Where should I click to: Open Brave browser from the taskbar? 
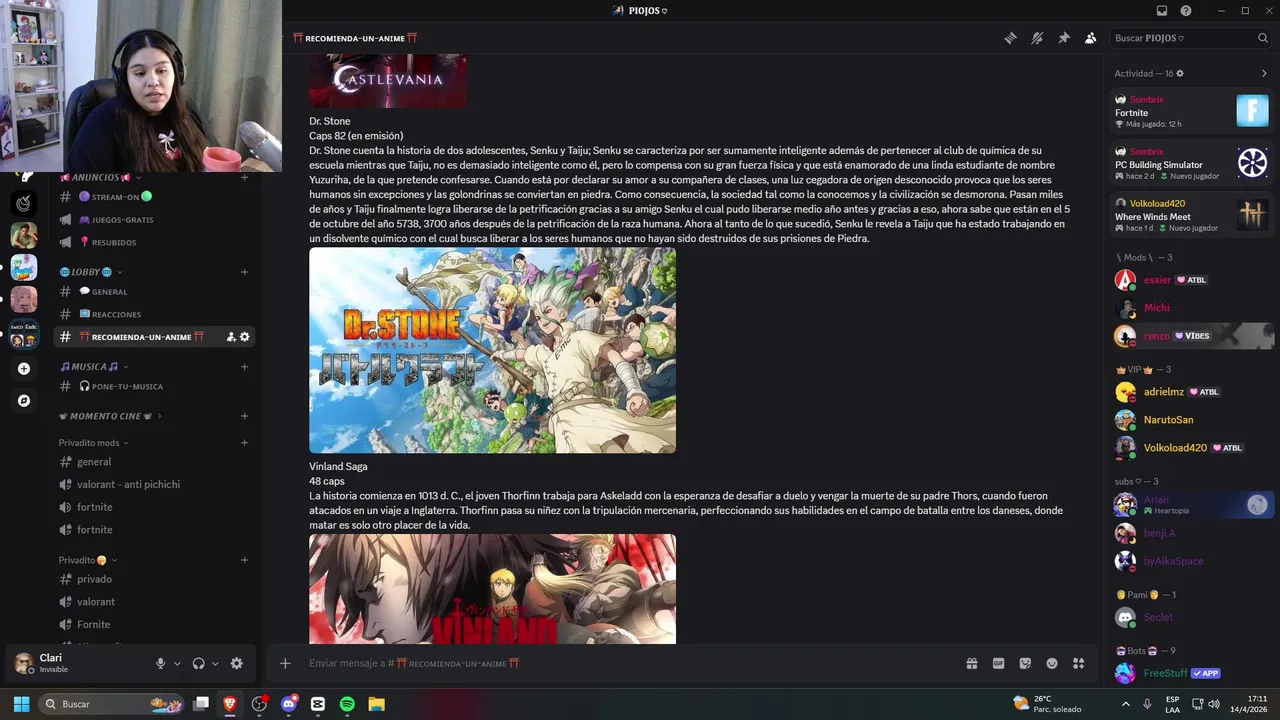[230, 704]
